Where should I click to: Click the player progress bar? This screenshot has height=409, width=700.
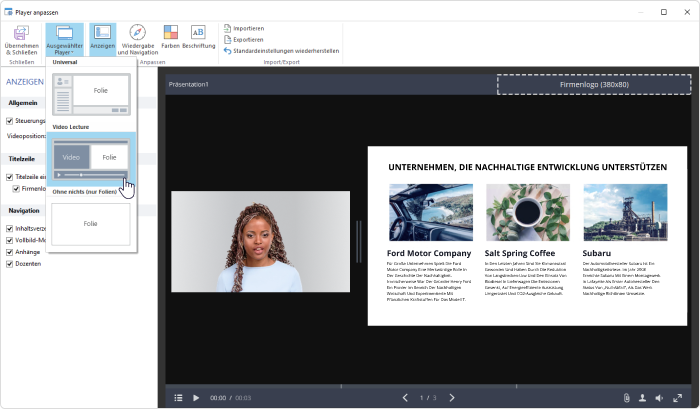click(x=428, y=386)
